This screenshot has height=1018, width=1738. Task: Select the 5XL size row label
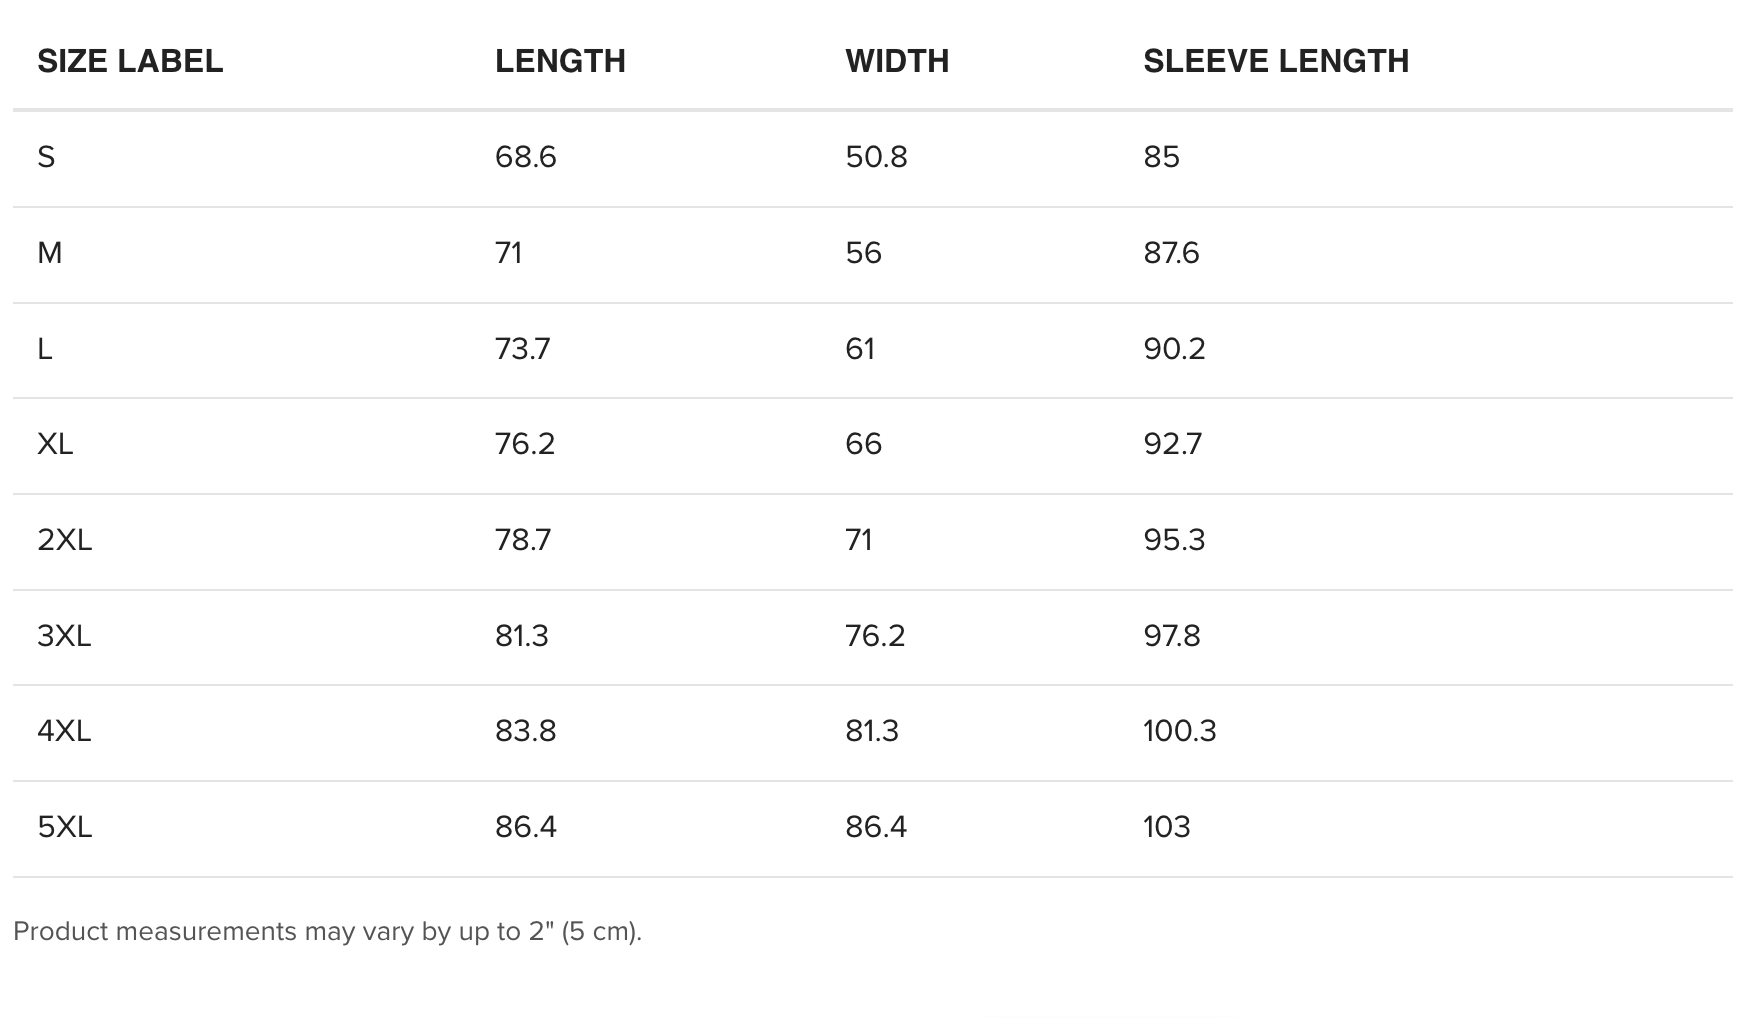tap(64, 827)
